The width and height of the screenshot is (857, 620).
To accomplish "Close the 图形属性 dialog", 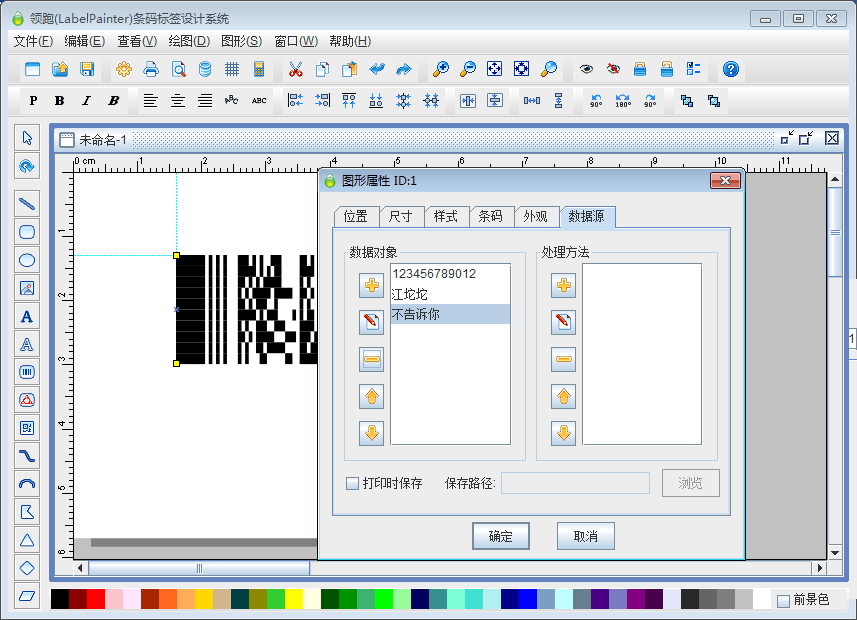I will click(725, 180).
